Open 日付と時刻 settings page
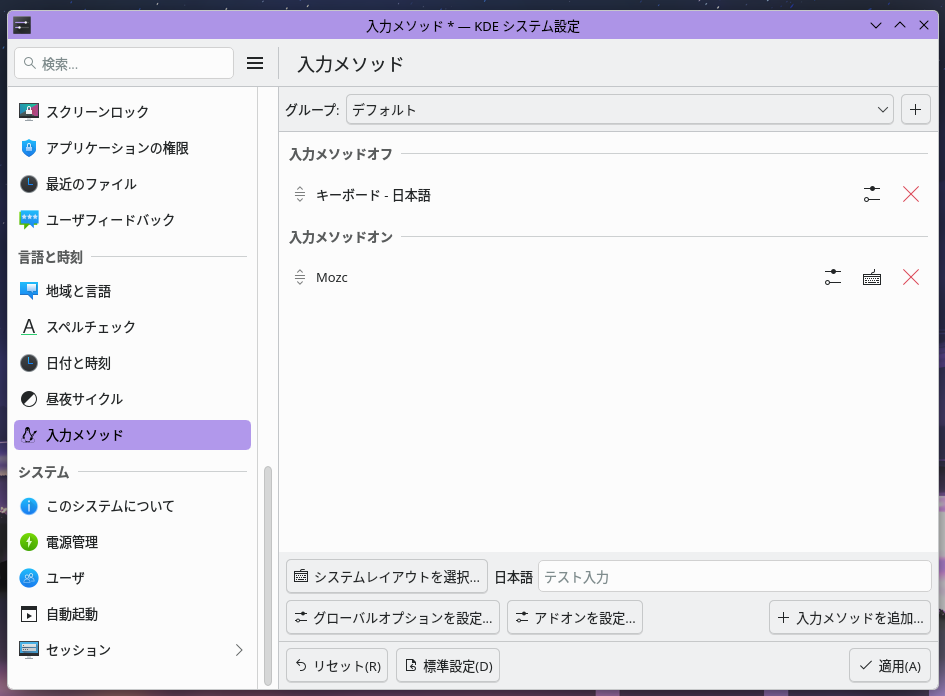The height and width of the screenshot is (696, 945). pyautogui.click(x=78, y=363)
